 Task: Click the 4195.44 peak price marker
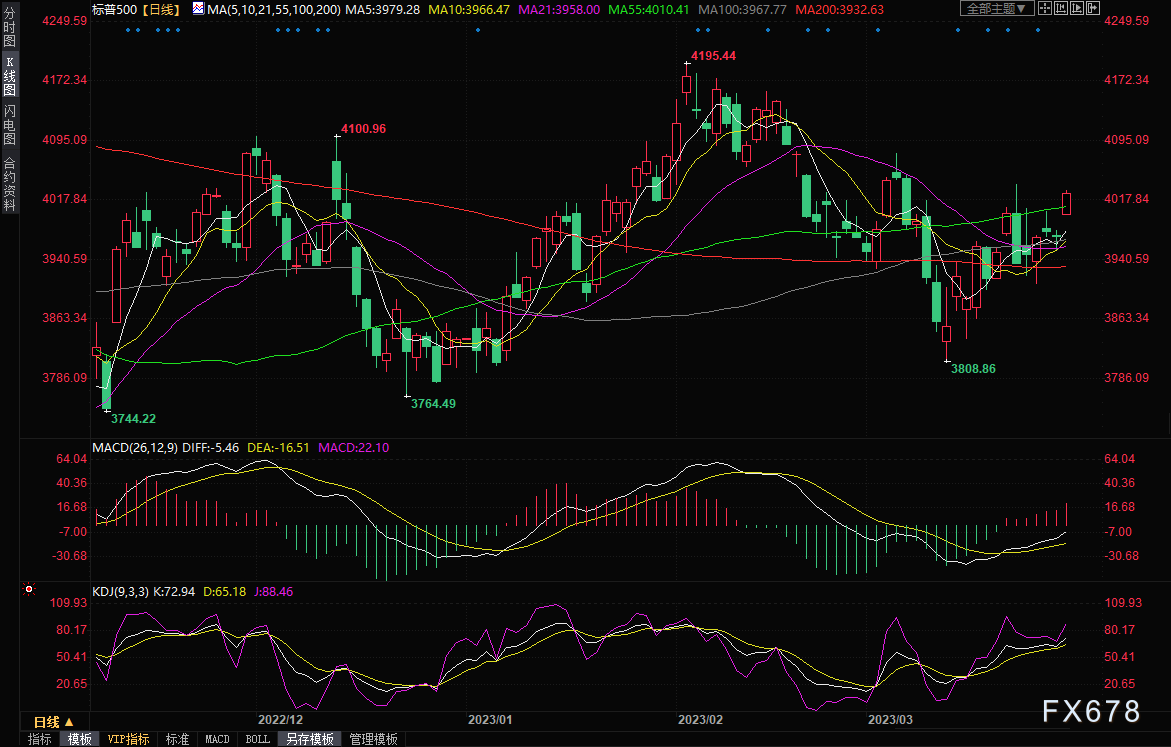[x=713, y=56]
